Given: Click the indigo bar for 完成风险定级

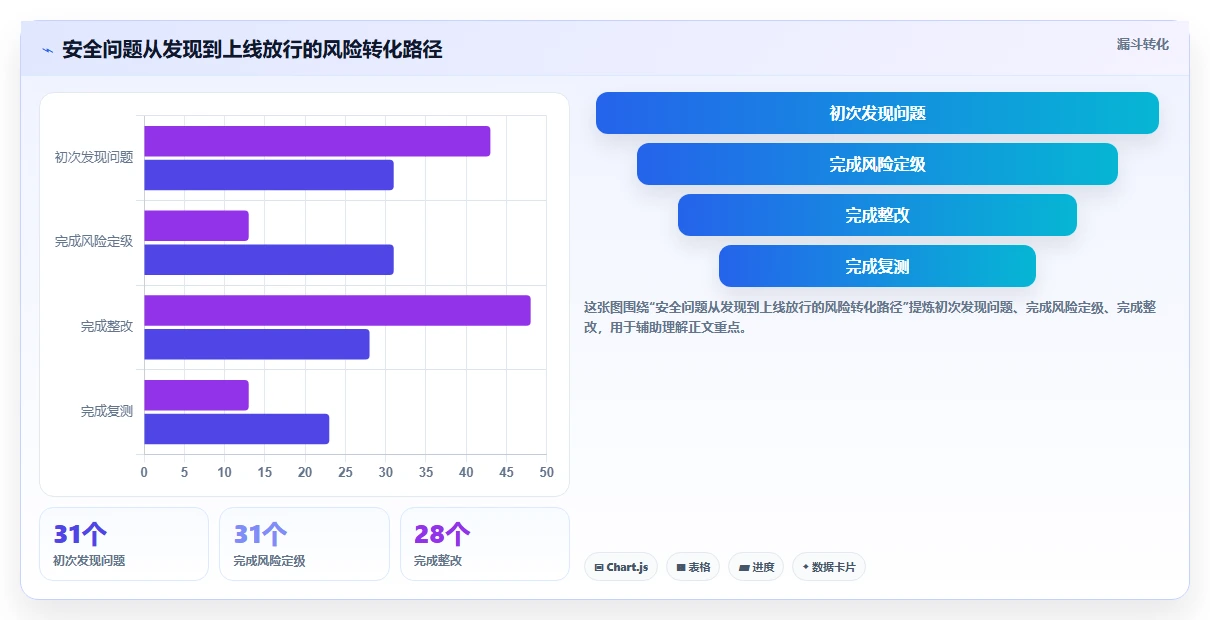Looking at the screenshot, I should (269, 260).
